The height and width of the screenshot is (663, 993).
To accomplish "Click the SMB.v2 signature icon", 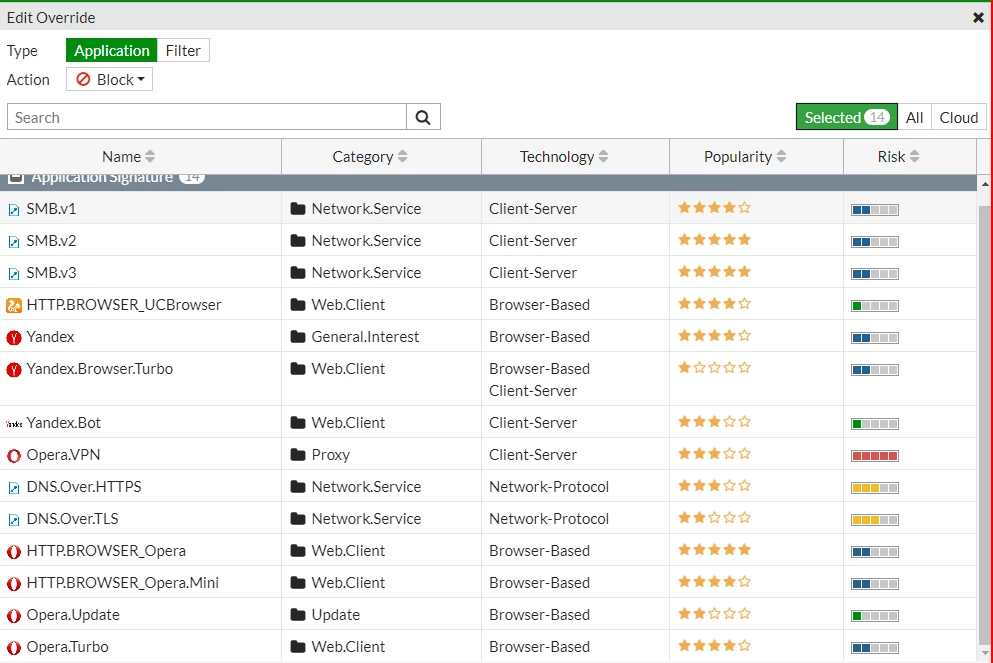I will tap(13, 242).
